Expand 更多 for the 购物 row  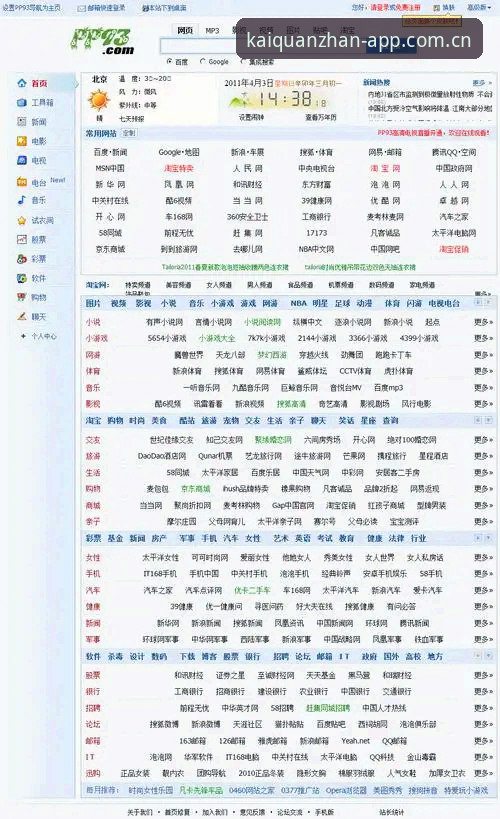click(483, 489)
